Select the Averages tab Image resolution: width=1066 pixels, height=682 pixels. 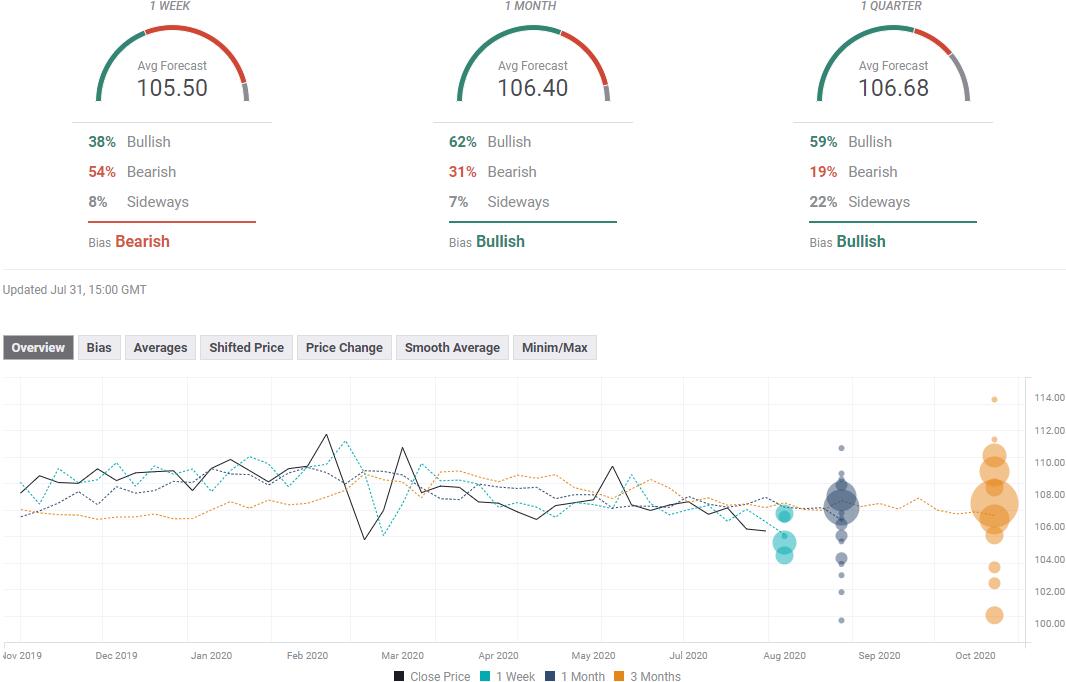coord(160,347)
